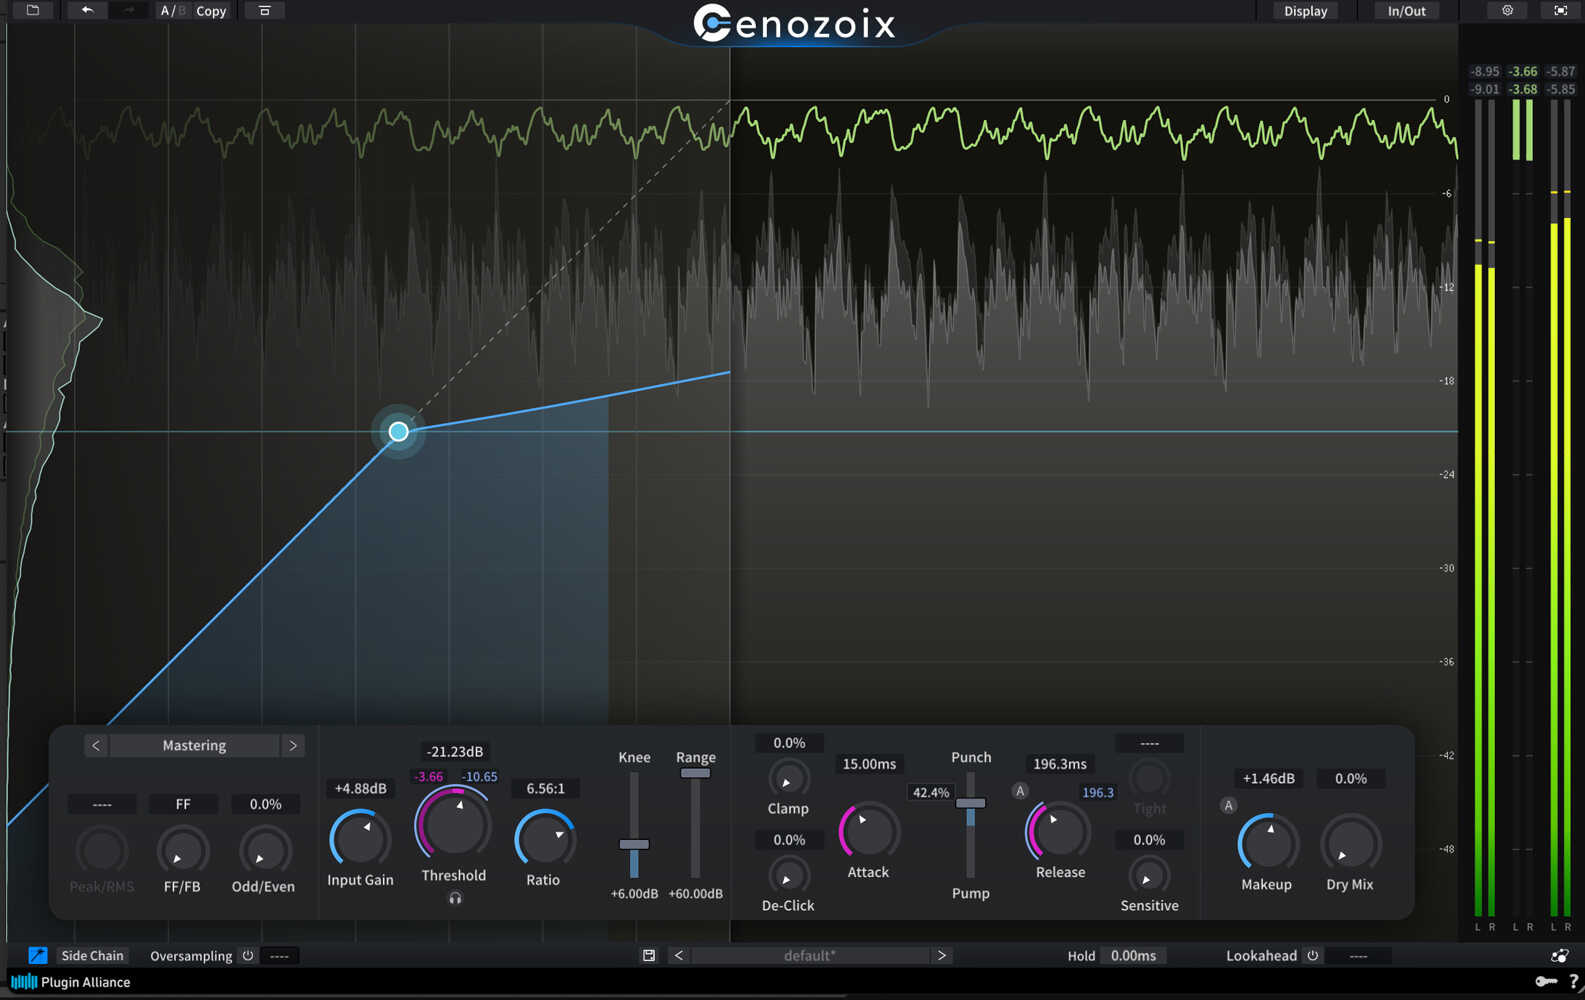Select next compressor mode with right chevron

[x=293, y=746]
